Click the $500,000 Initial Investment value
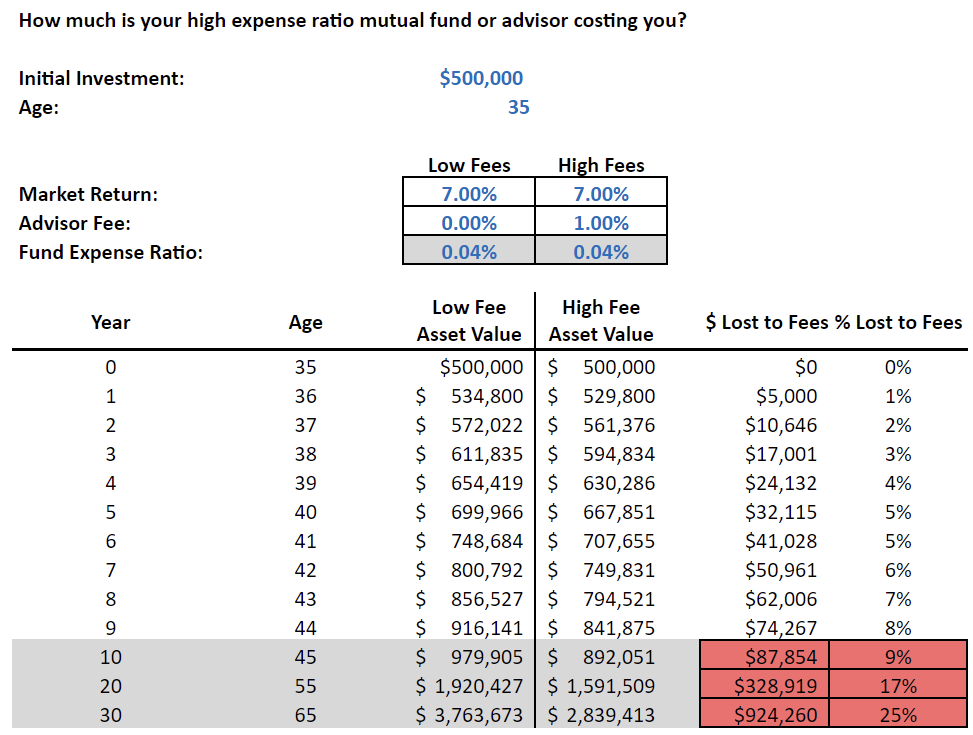973x735 pixels. pos(481,78)
